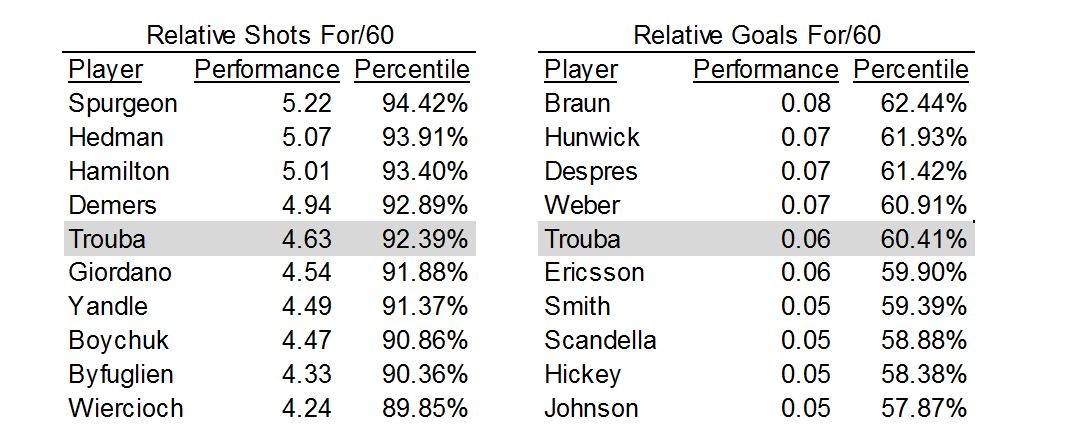Screen dimensions: 1068x441
Task: Click the Byfuglien player cell
Action: pos(121,376)
